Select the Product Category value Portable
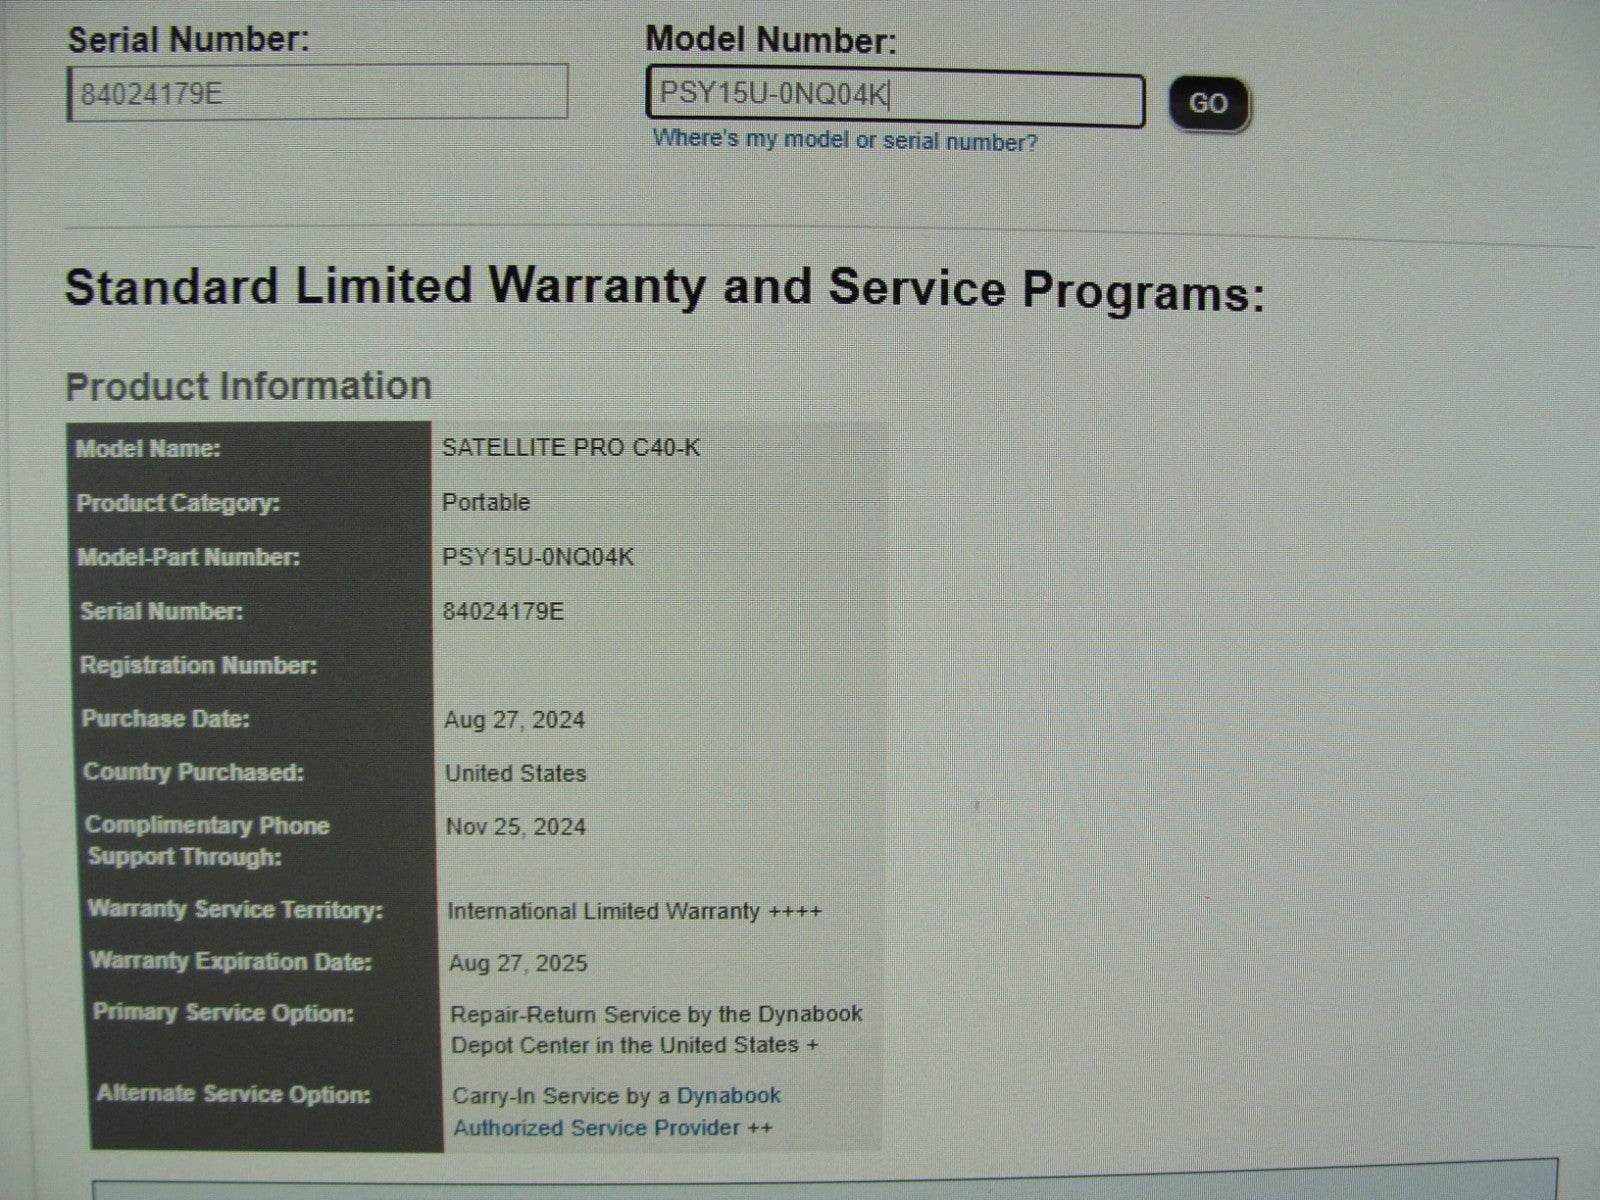The image size is (1600, 1200). (x=487, y=504)
